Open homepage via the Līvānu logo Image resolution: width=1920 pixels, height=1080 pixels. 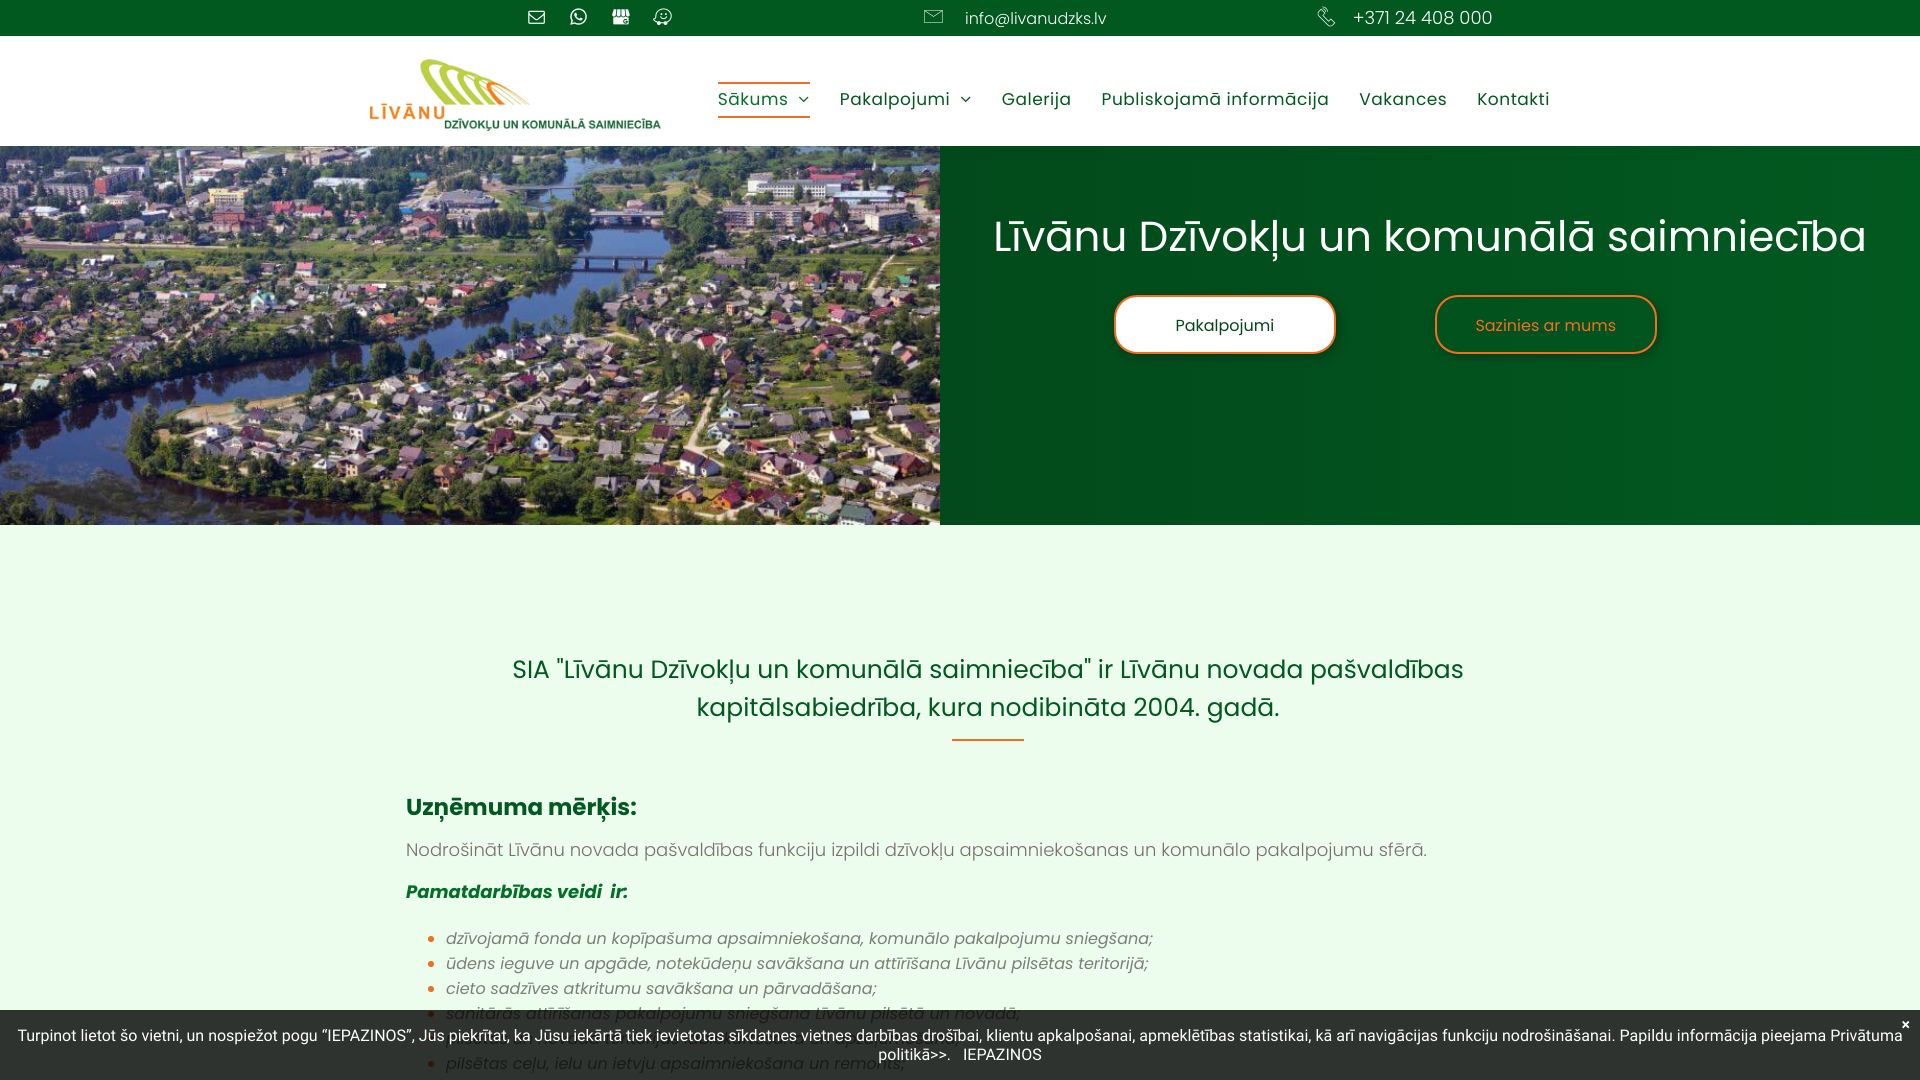[515, 95]
